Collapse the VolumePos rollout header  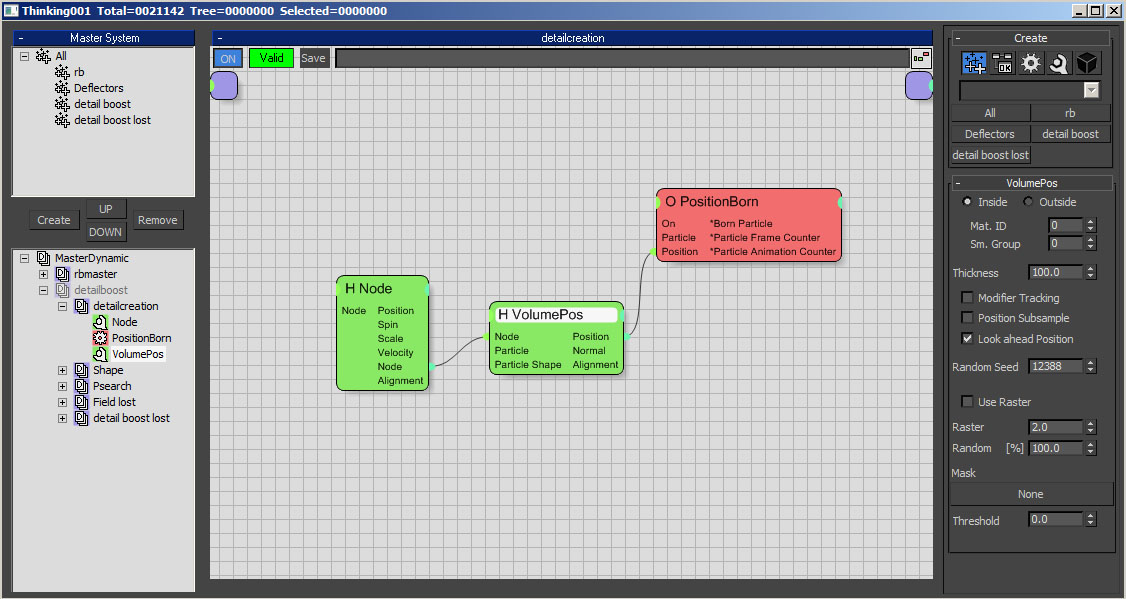click(x=1031, y=183)
